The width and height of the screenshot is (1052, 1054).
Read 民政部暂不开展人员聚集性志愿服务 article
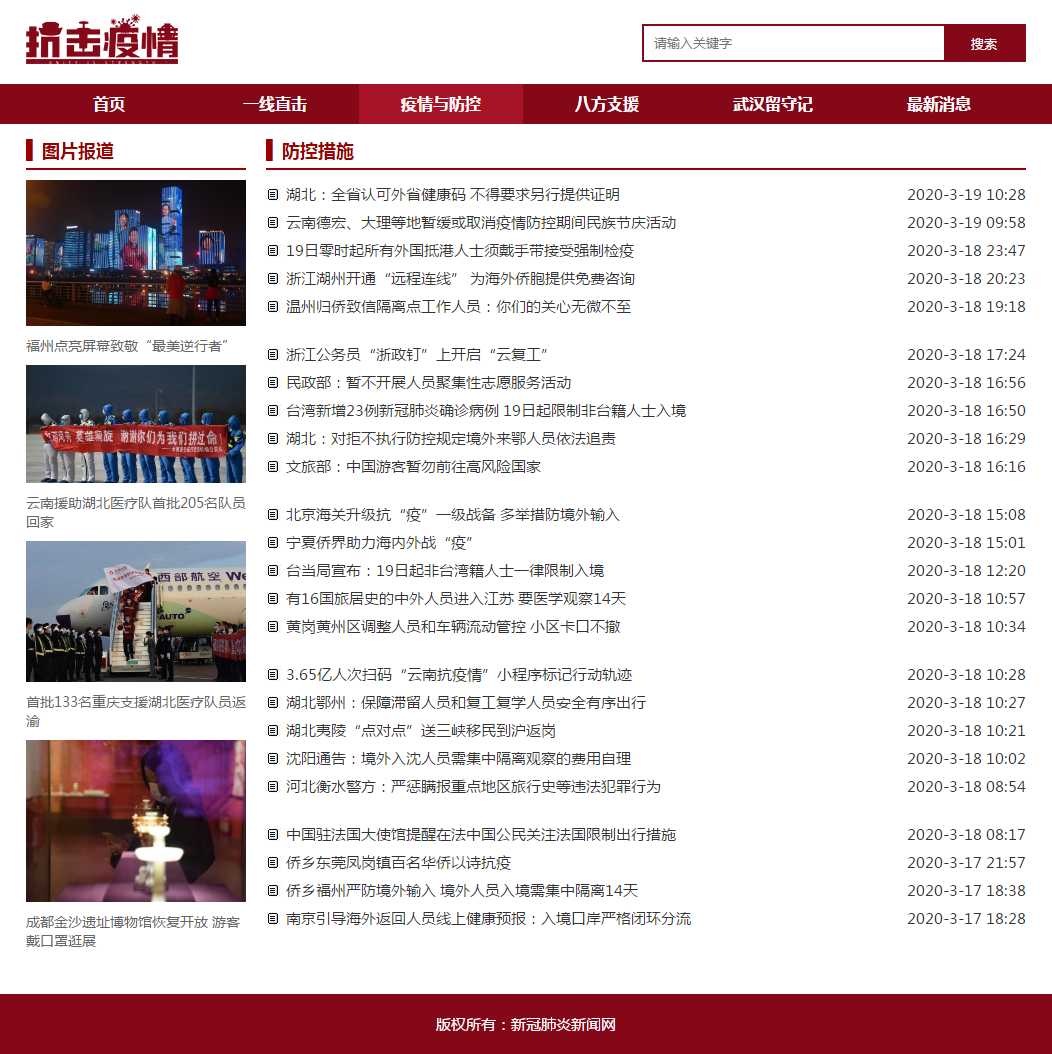(x=428, y=383)
